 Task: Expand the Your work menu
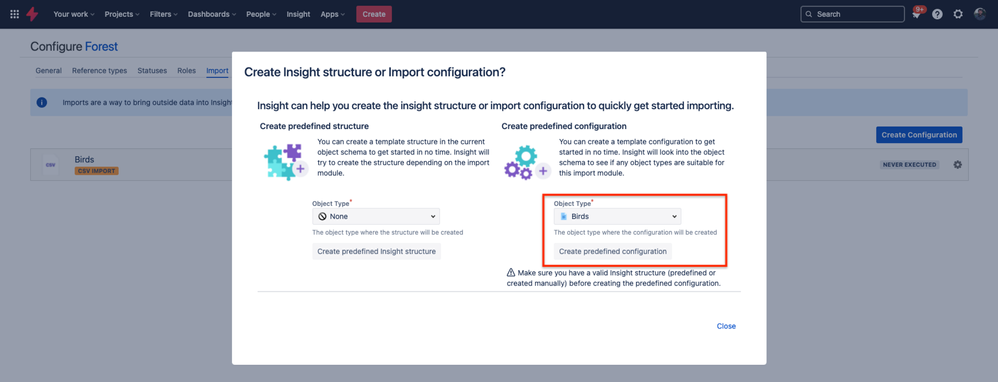pos(74,14)
